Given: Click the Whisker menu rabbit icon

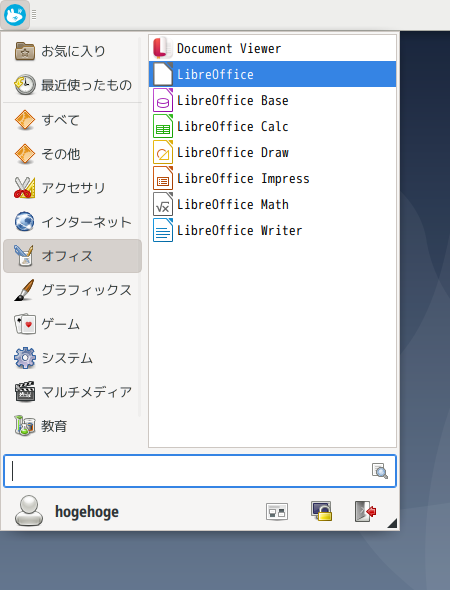Looking at the screenshot, I should pos(15,15).
